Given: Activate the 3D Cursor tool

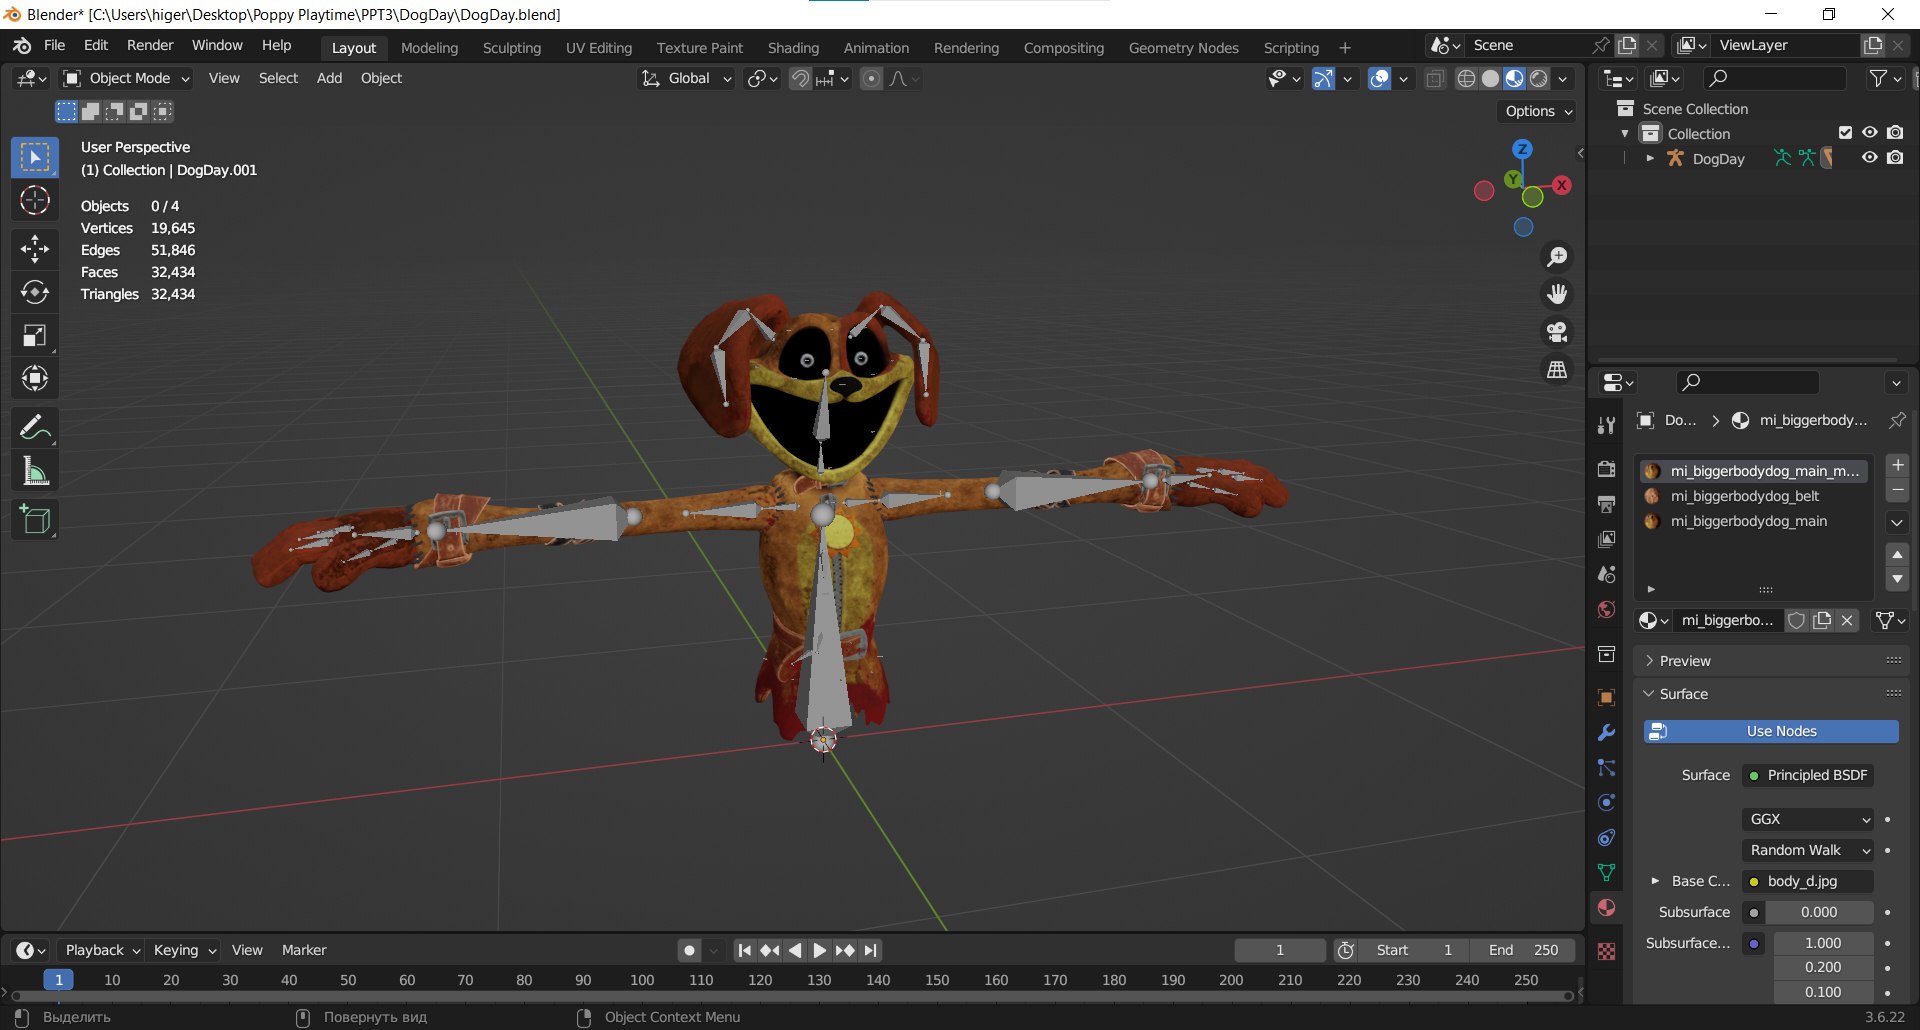Looking at the screenshot, I should pos(35,201).
